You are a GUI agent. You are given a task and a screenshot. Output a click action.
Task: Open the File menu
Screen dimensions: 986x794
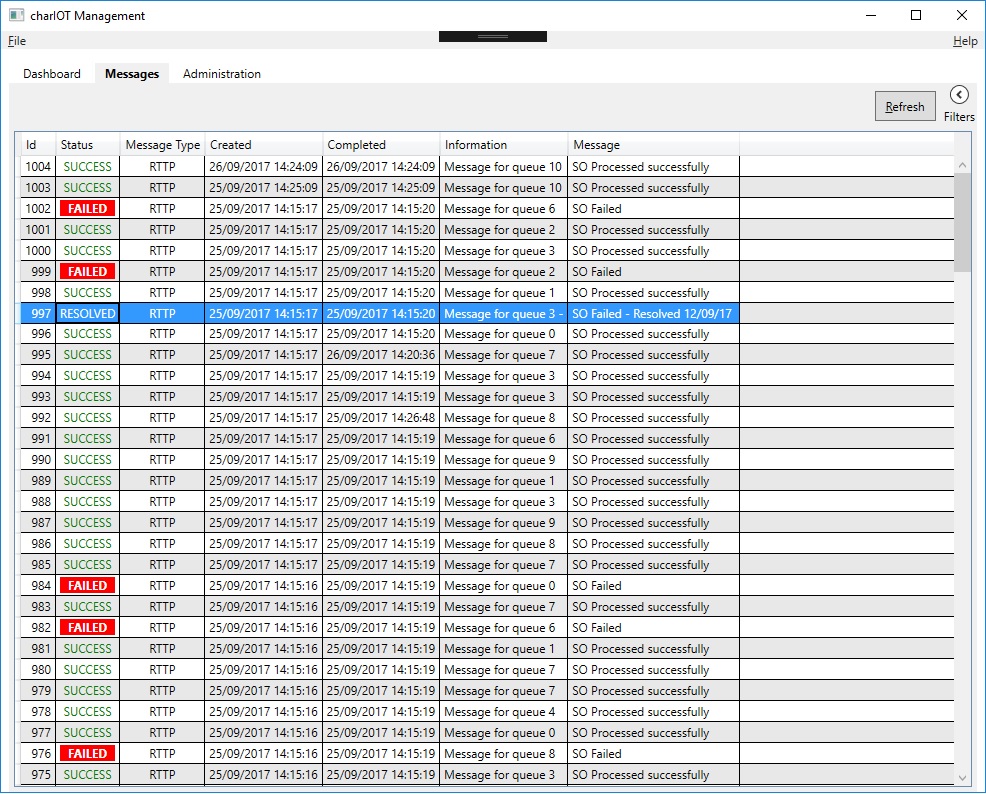coord(17,41)
